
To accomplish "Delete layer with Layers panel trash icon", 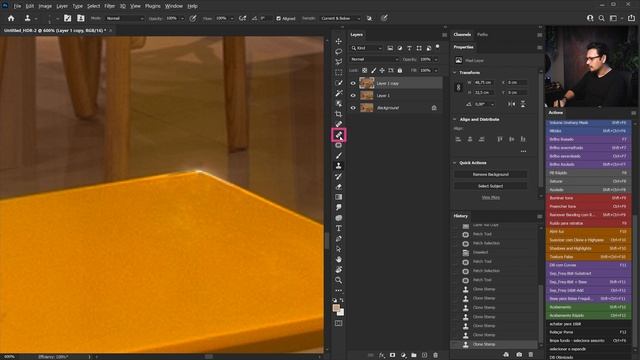I will pos(435,355).
